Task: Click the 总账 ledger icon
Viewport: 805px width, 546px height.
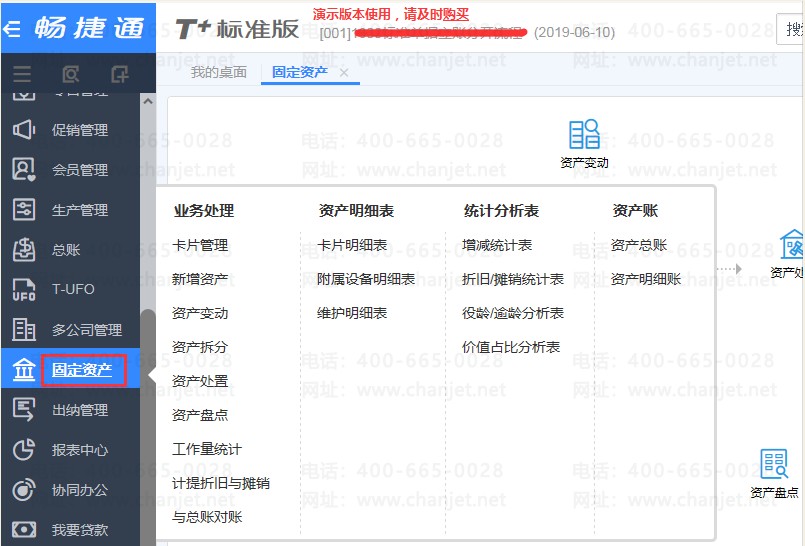Action: (x=24, y=249)
